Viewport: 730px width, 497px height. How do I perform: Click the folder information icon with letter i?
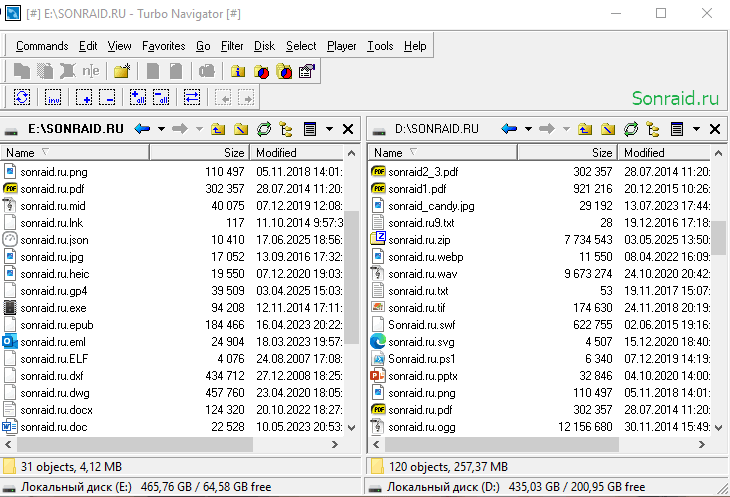(x=238, y=71)
